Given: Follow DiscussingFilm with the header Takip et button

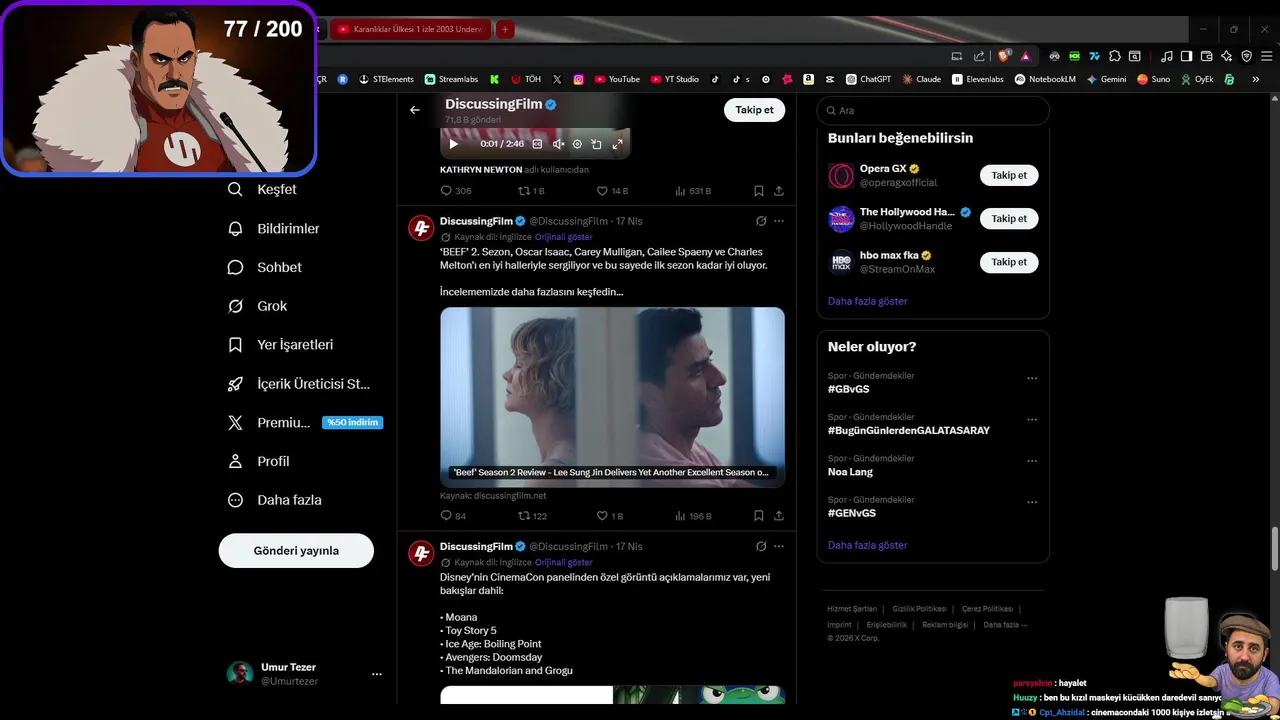Looking at the screenshot, I should pos(754,110).
